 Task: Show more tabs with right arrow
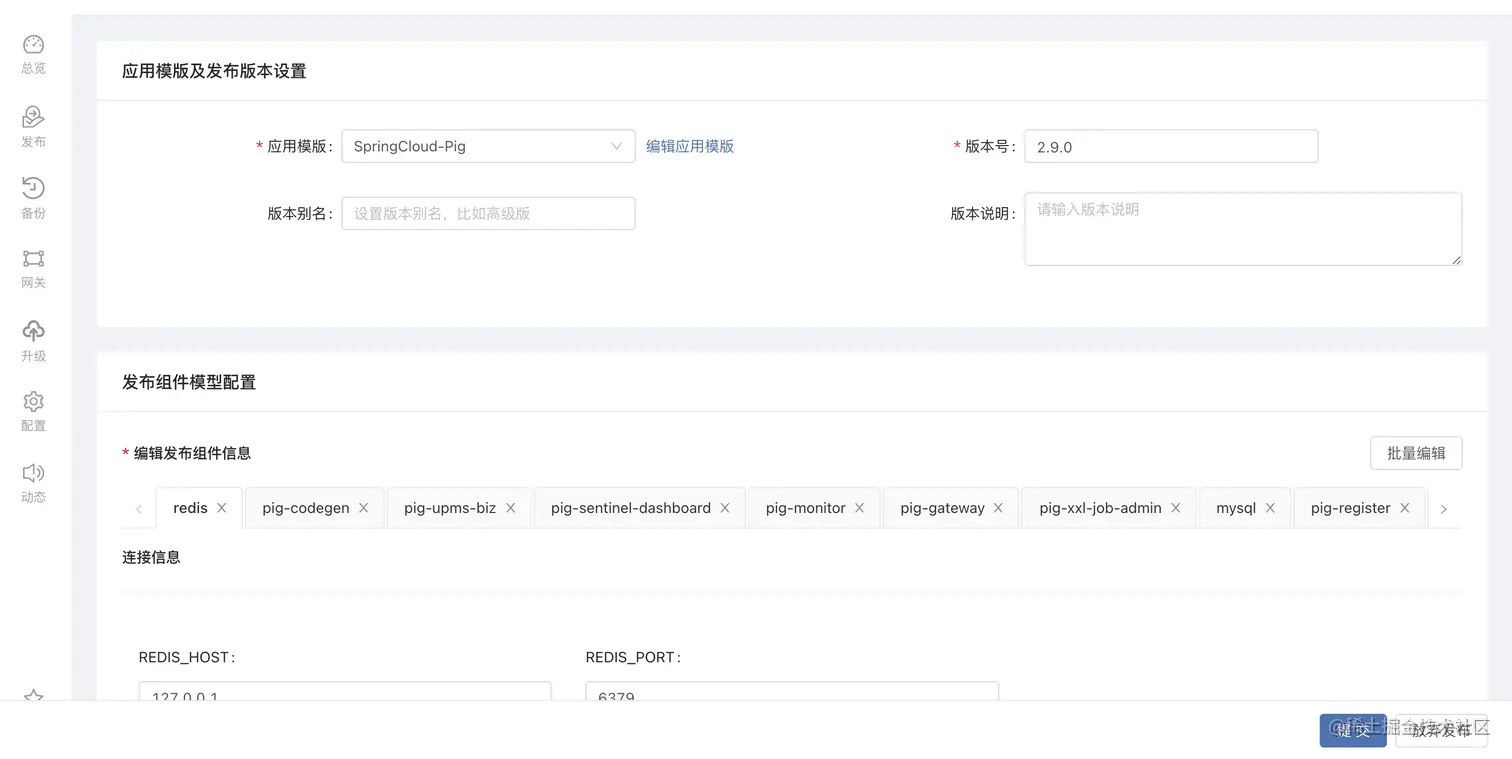tap(1444, 509)
